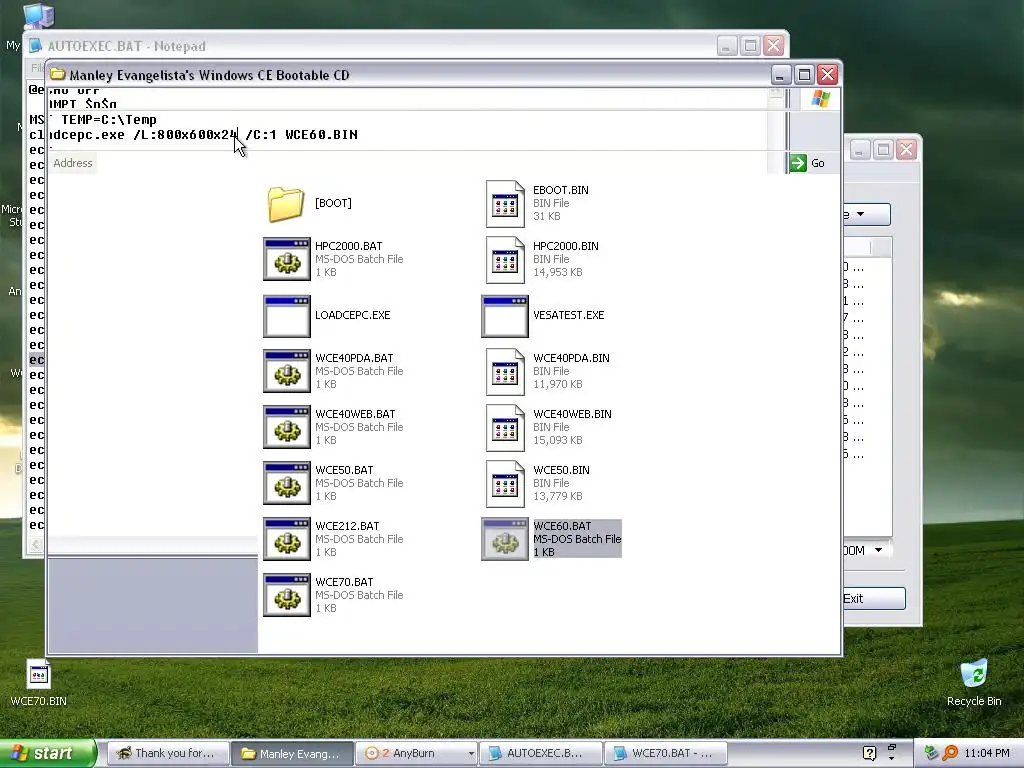Switch to Manley Evang... taskbar button
The height and width of the screenshot is (768, 1024).
[x=292, y=754]
